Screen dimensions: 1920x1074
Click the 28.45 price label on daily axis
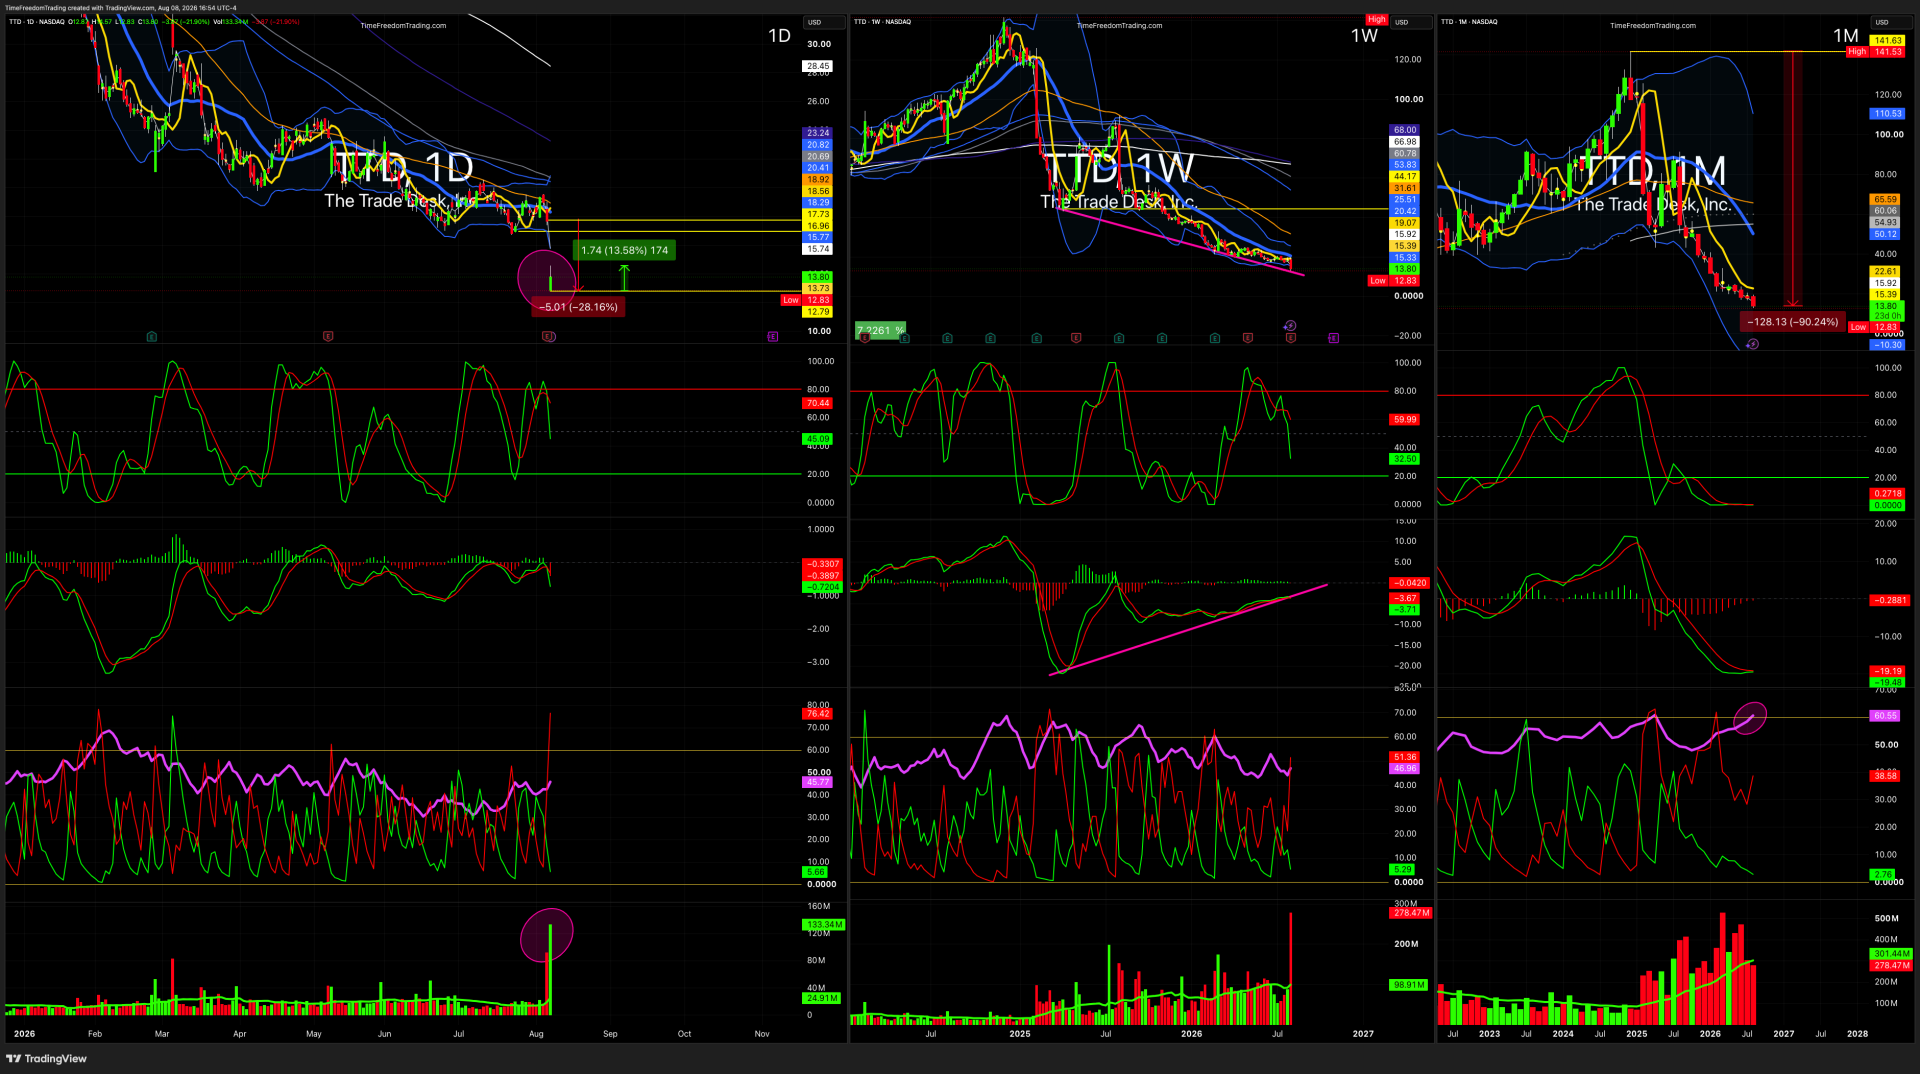818,66
